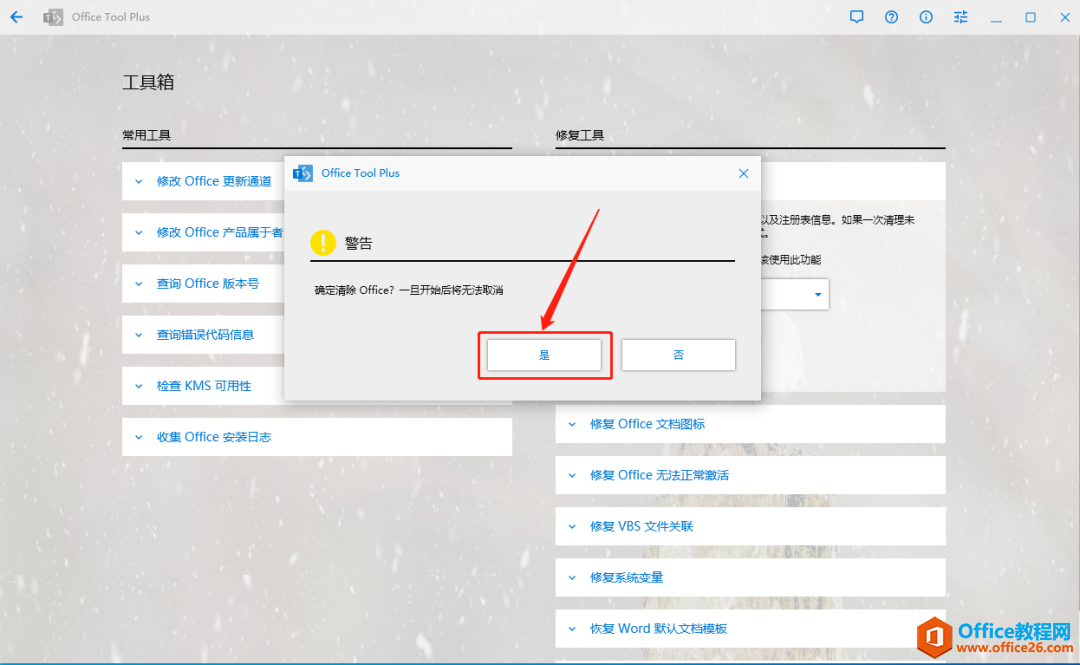1080x665 pixels.
Task: Expand 查询 Office 版本号 chevron
Action: (x=139, y=283)
